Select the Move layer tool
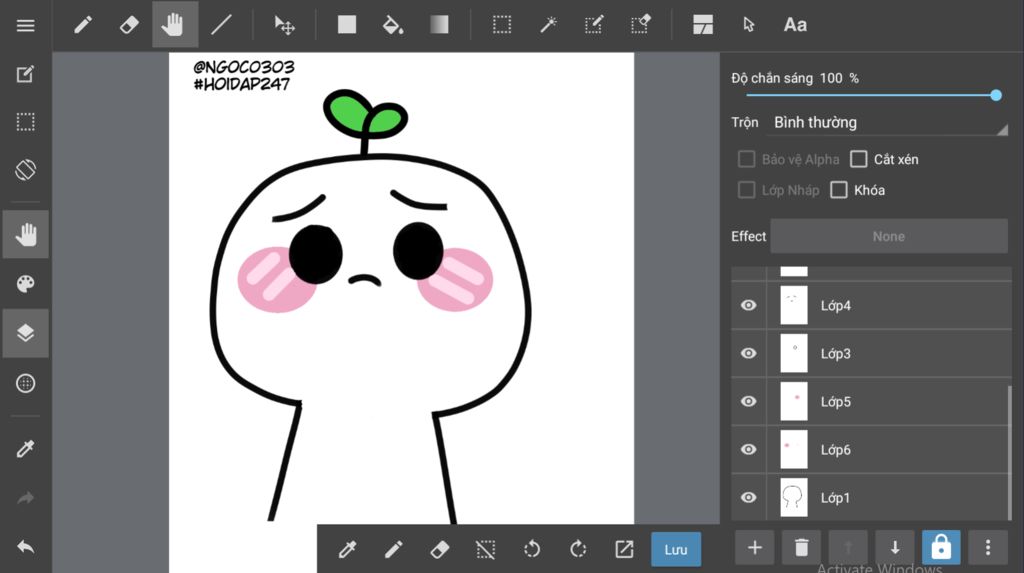 284,25
